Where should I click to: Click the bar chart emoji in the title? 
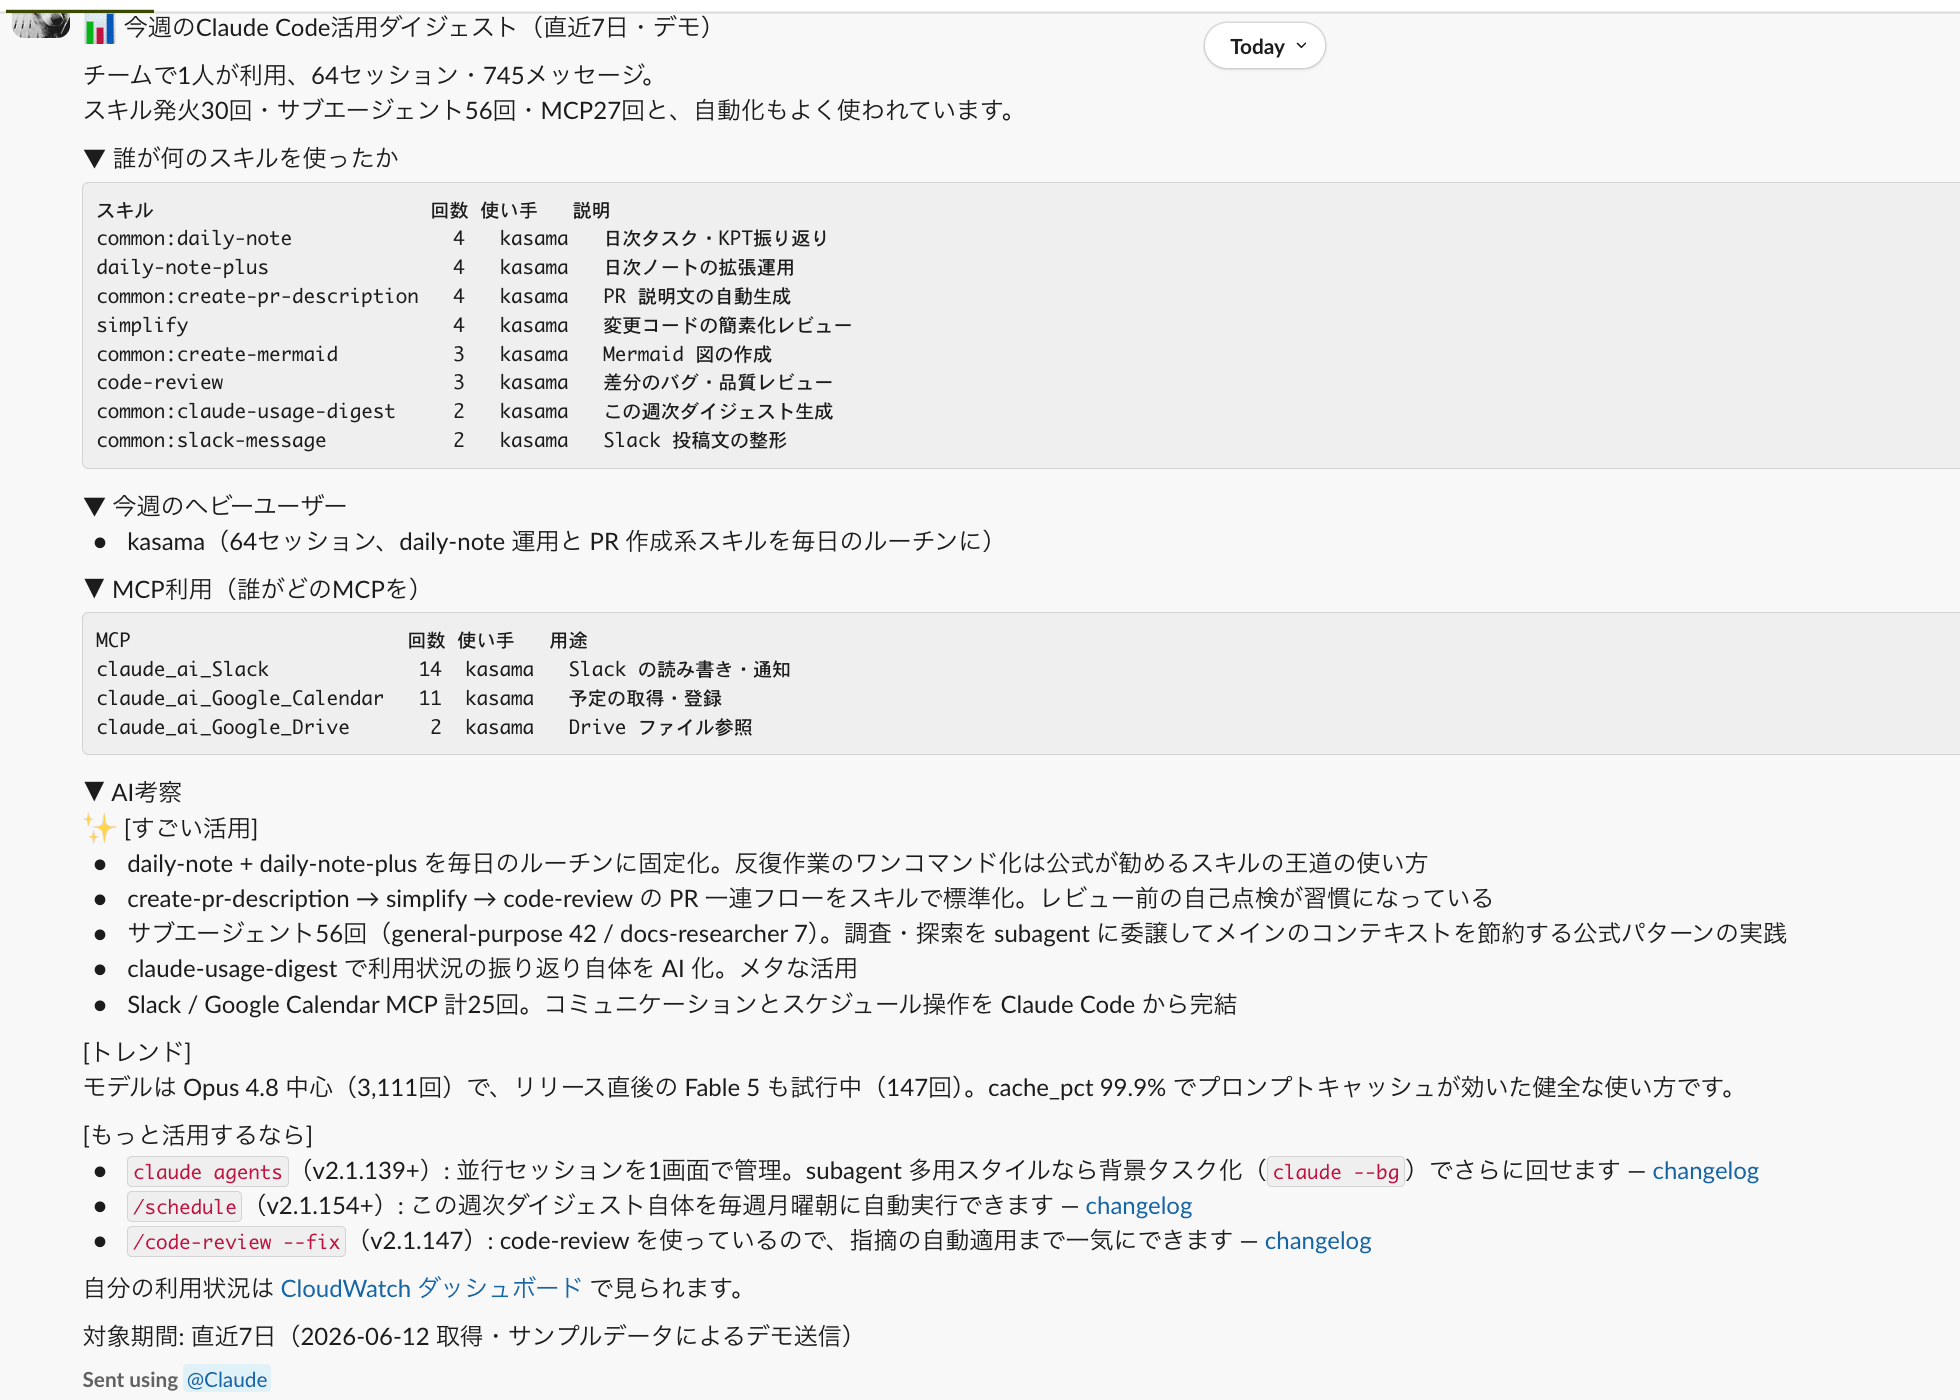[x=99, y=29]
